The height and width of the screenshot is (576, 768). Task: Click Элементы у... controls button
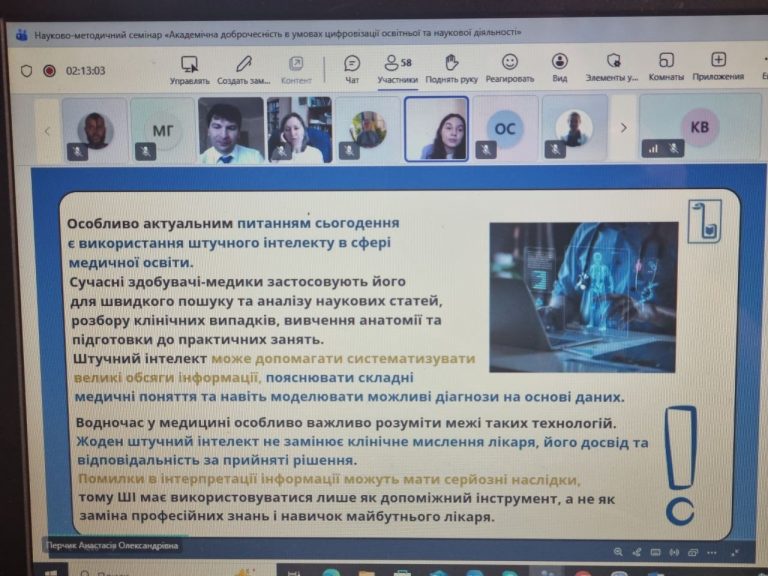point(612,68)
